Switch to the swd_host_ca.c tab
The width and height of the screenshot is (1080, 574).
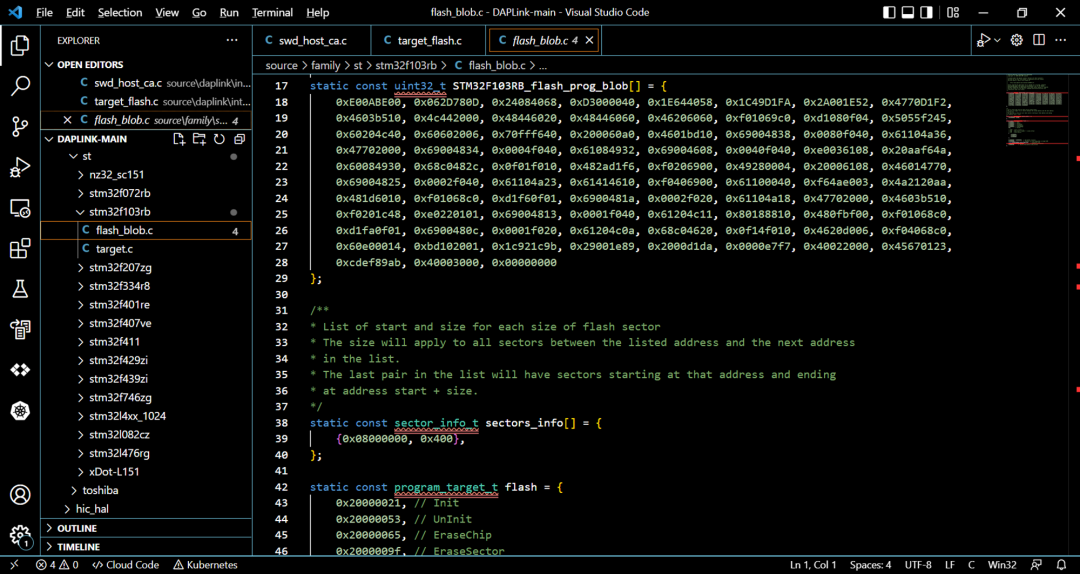point(311,41)
